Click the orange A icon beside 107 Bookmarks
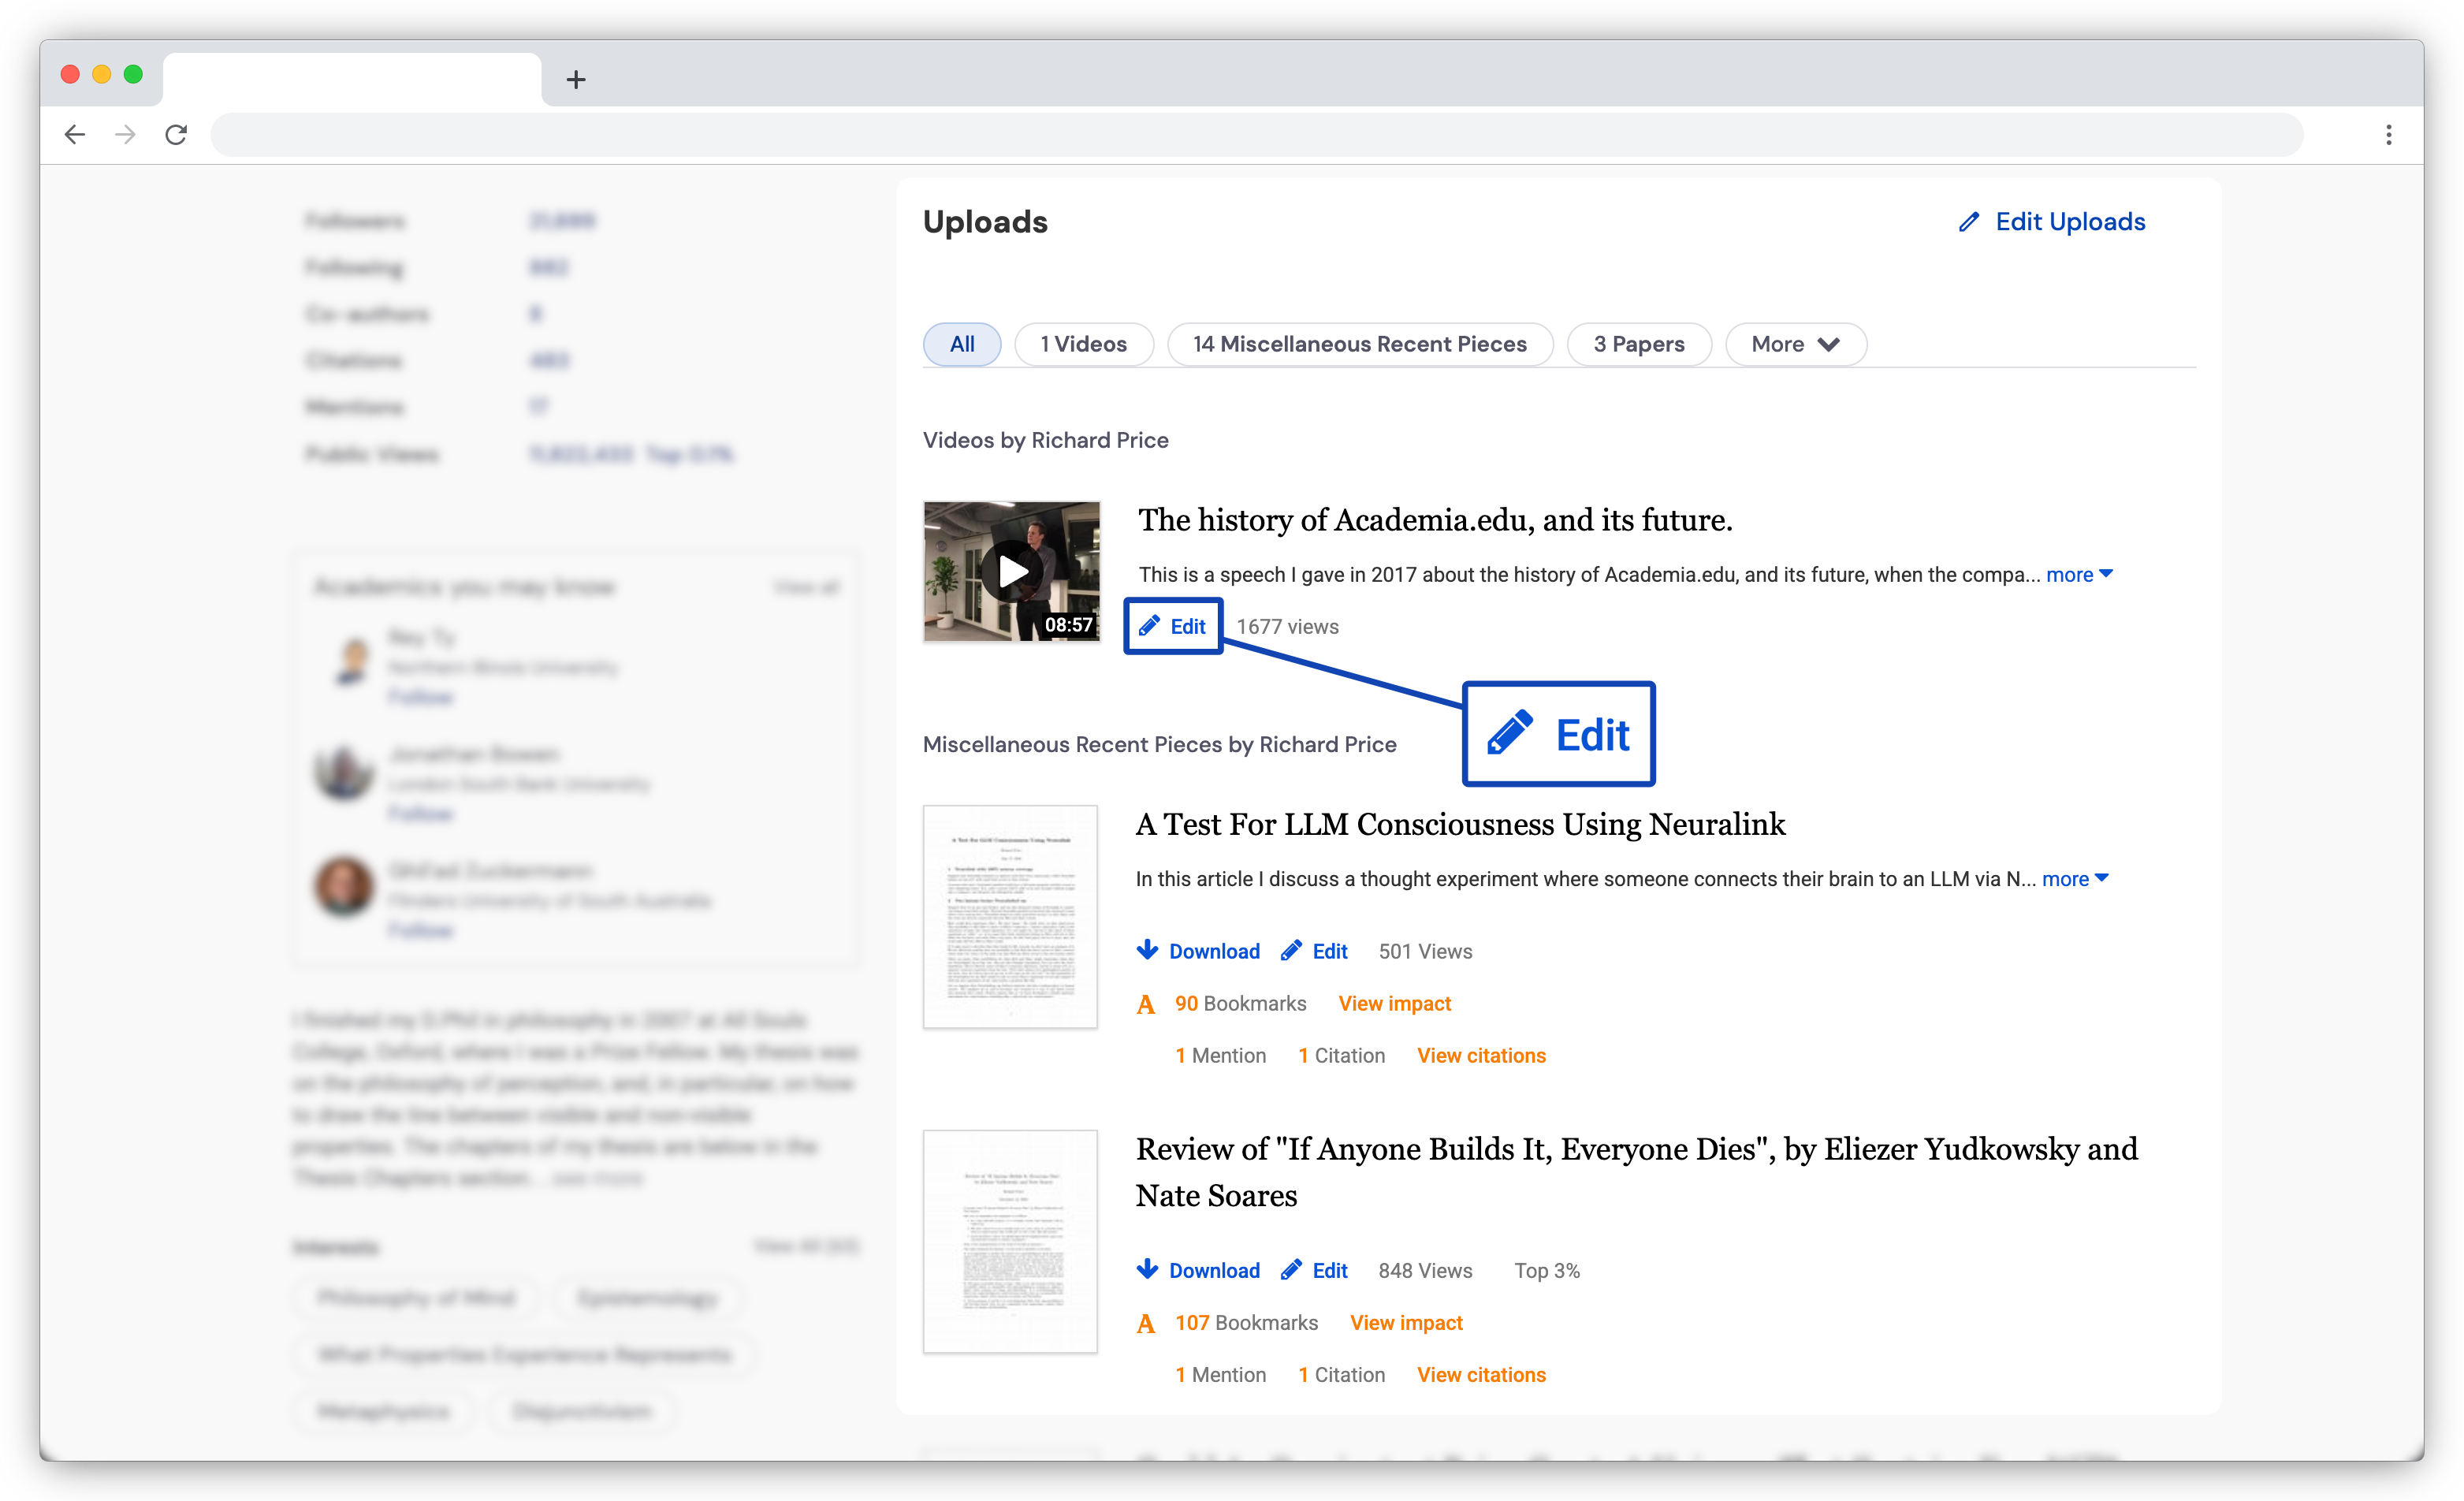Image resolution: width=2464 pixels, height=1501 pixels. click(x=1146, y=1323)
